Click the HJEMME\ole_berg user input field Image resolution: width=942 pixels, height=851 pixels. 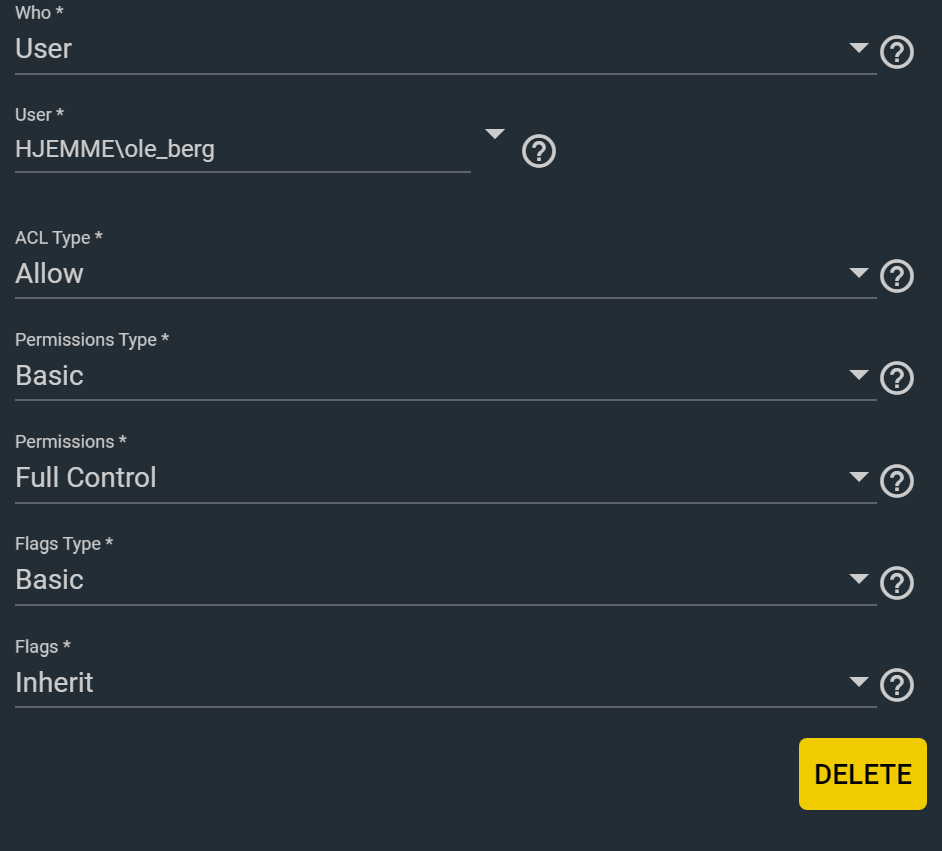pyautogui.click(x=243, y=150)
